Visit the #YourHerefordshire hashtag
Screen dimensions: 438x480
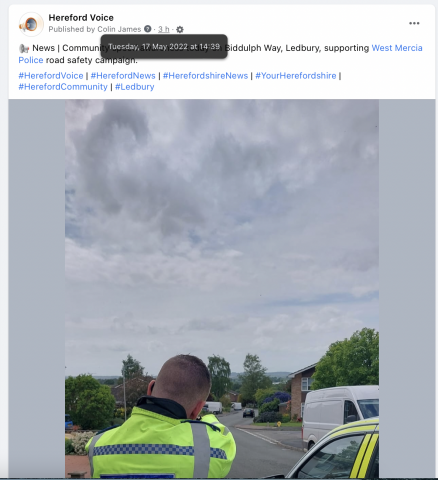coord(296,76)
